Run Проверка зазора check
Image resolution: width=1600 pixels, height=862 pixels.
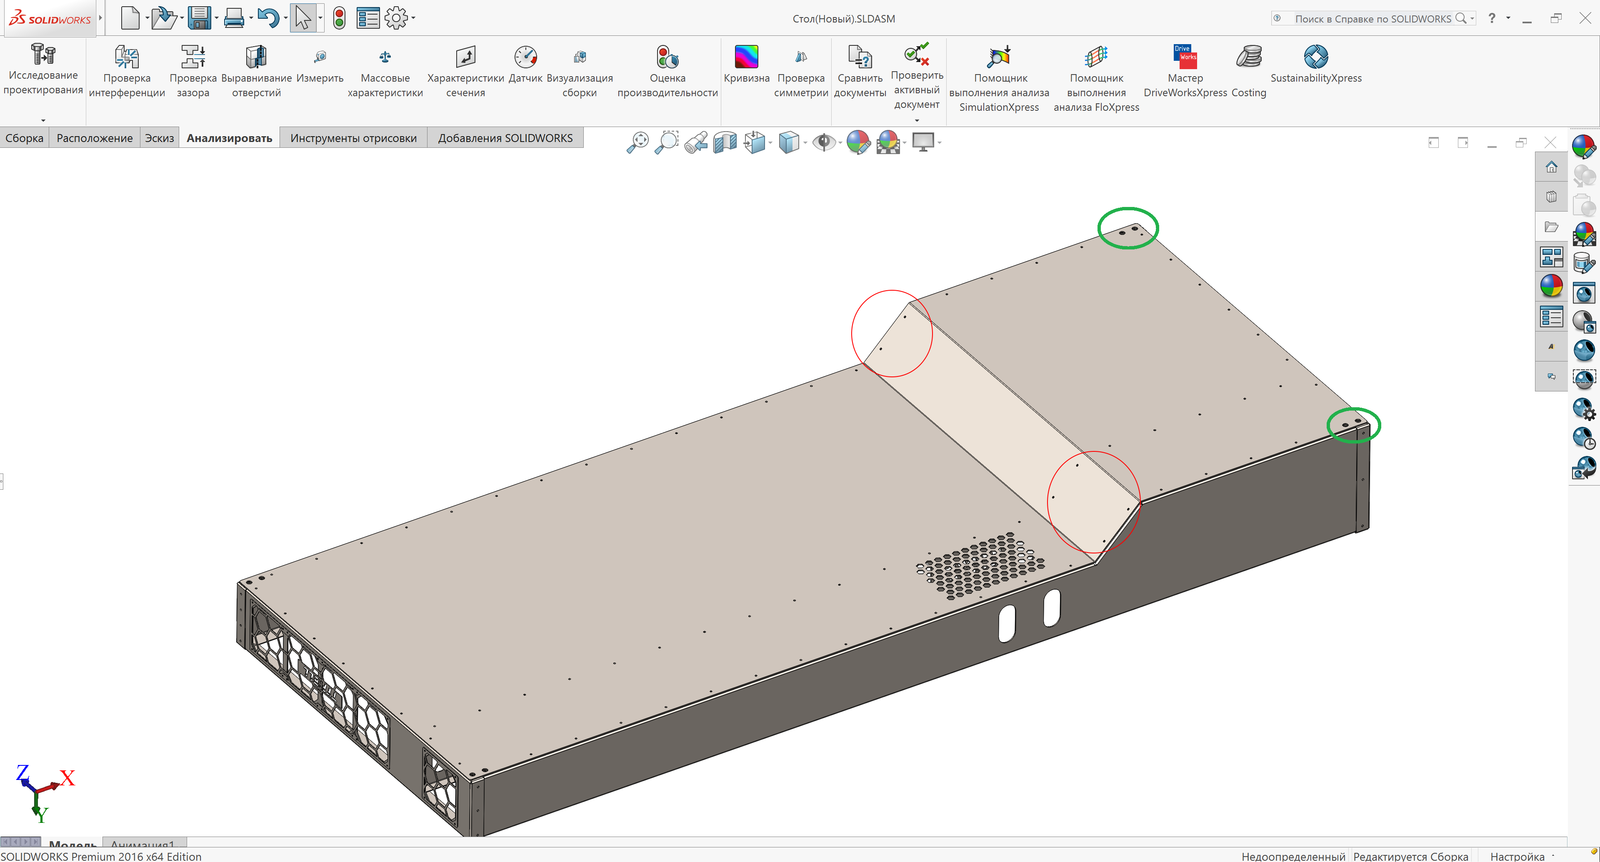coord(193,71)
